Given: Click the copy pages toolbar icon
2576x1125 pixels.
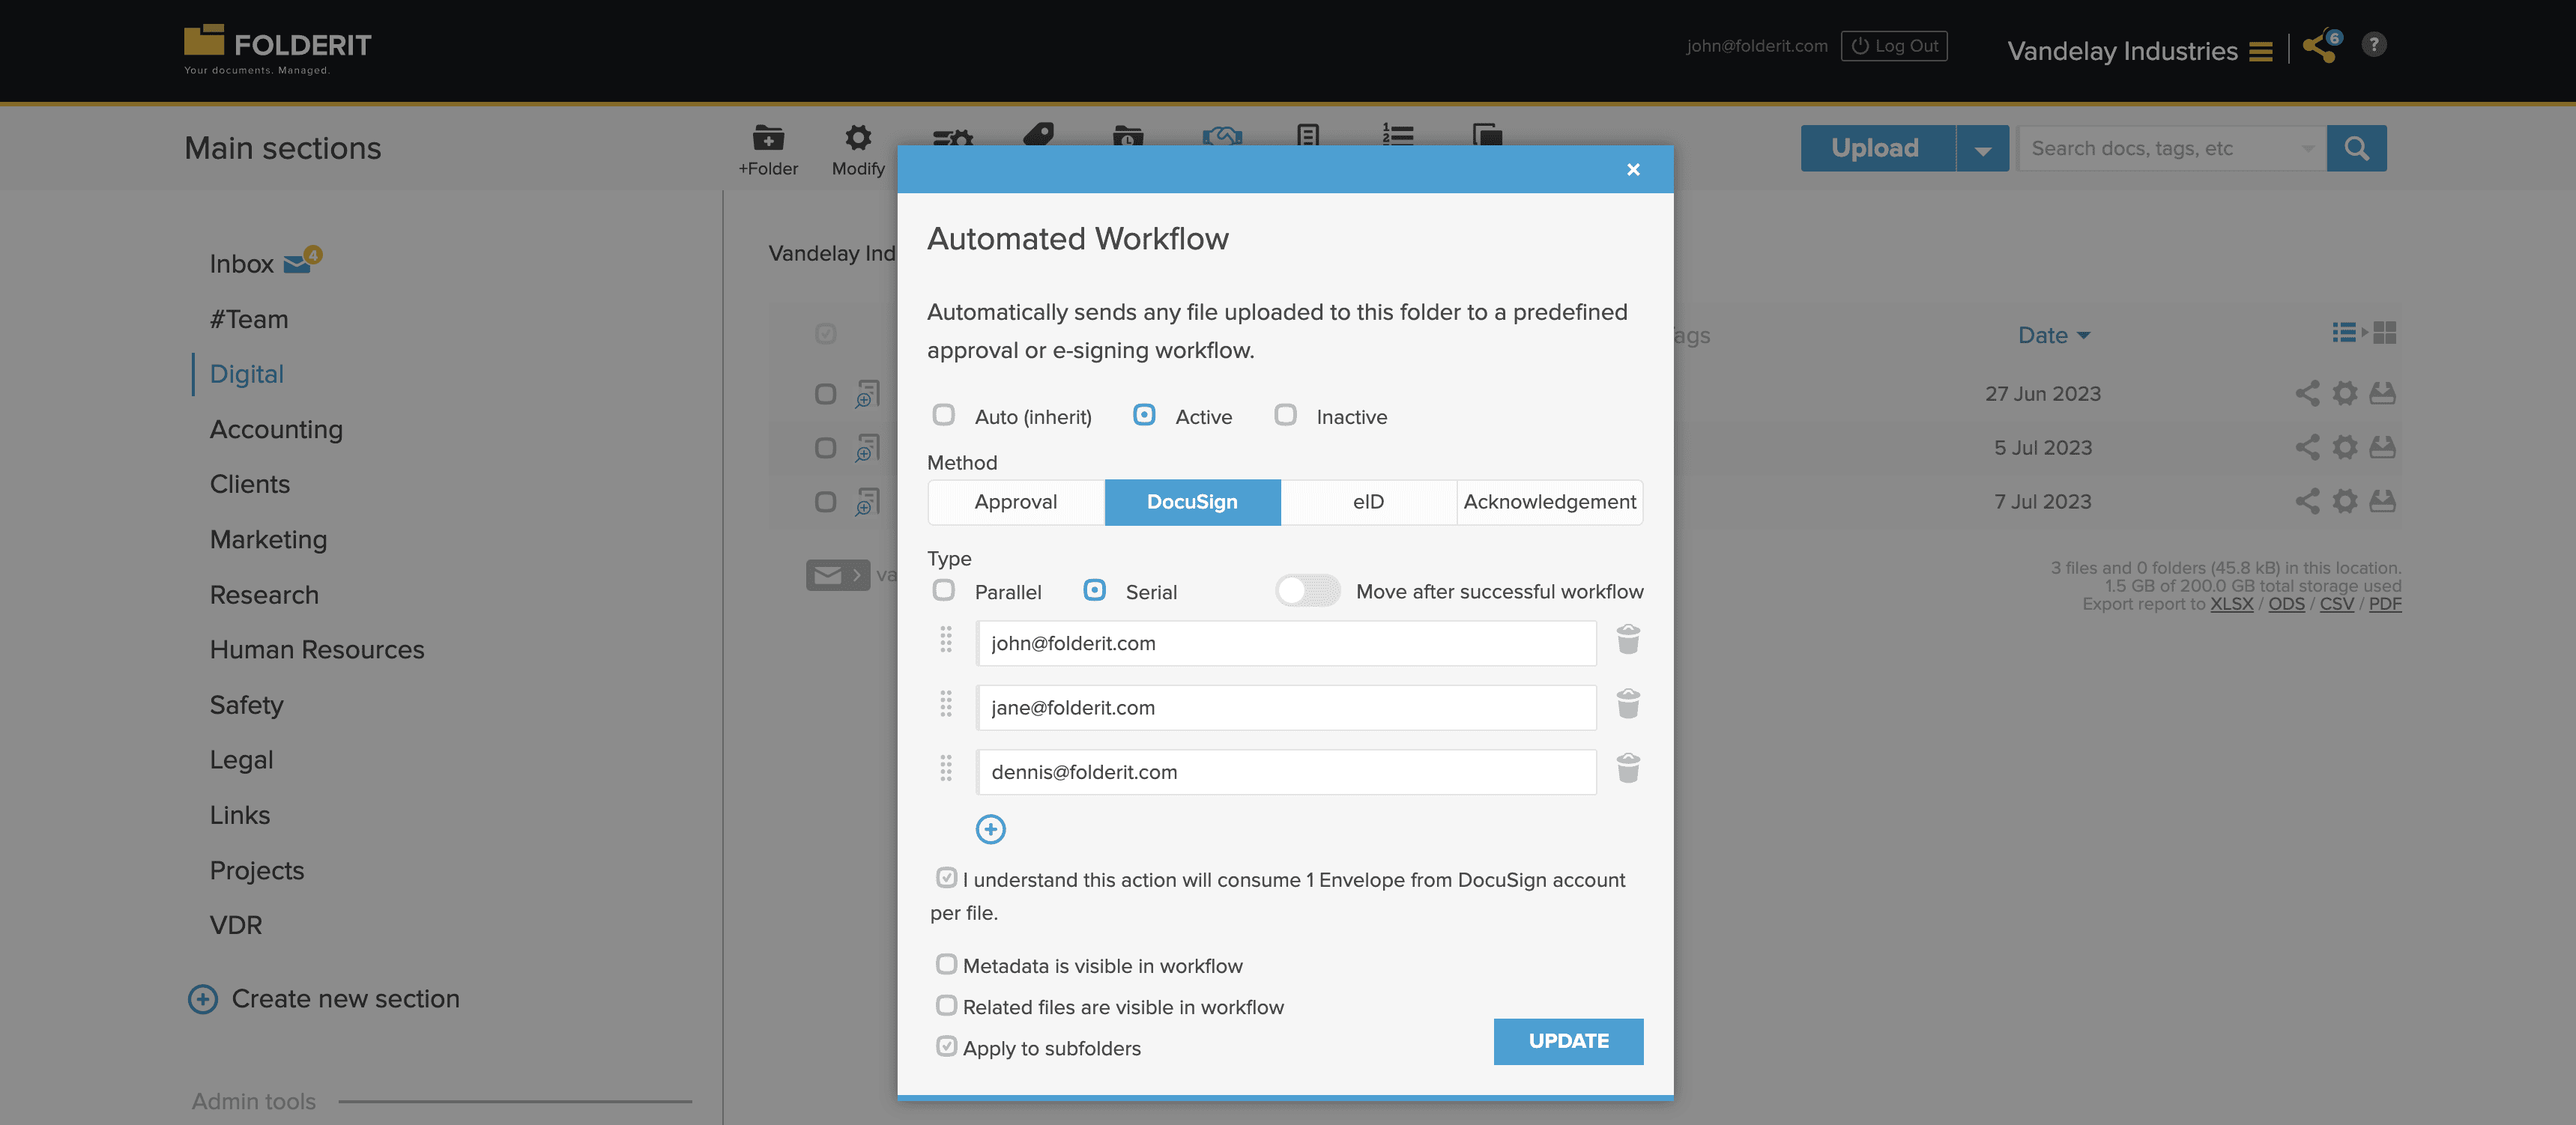Looking at the screenshot, I should (x=1487, y=134).
